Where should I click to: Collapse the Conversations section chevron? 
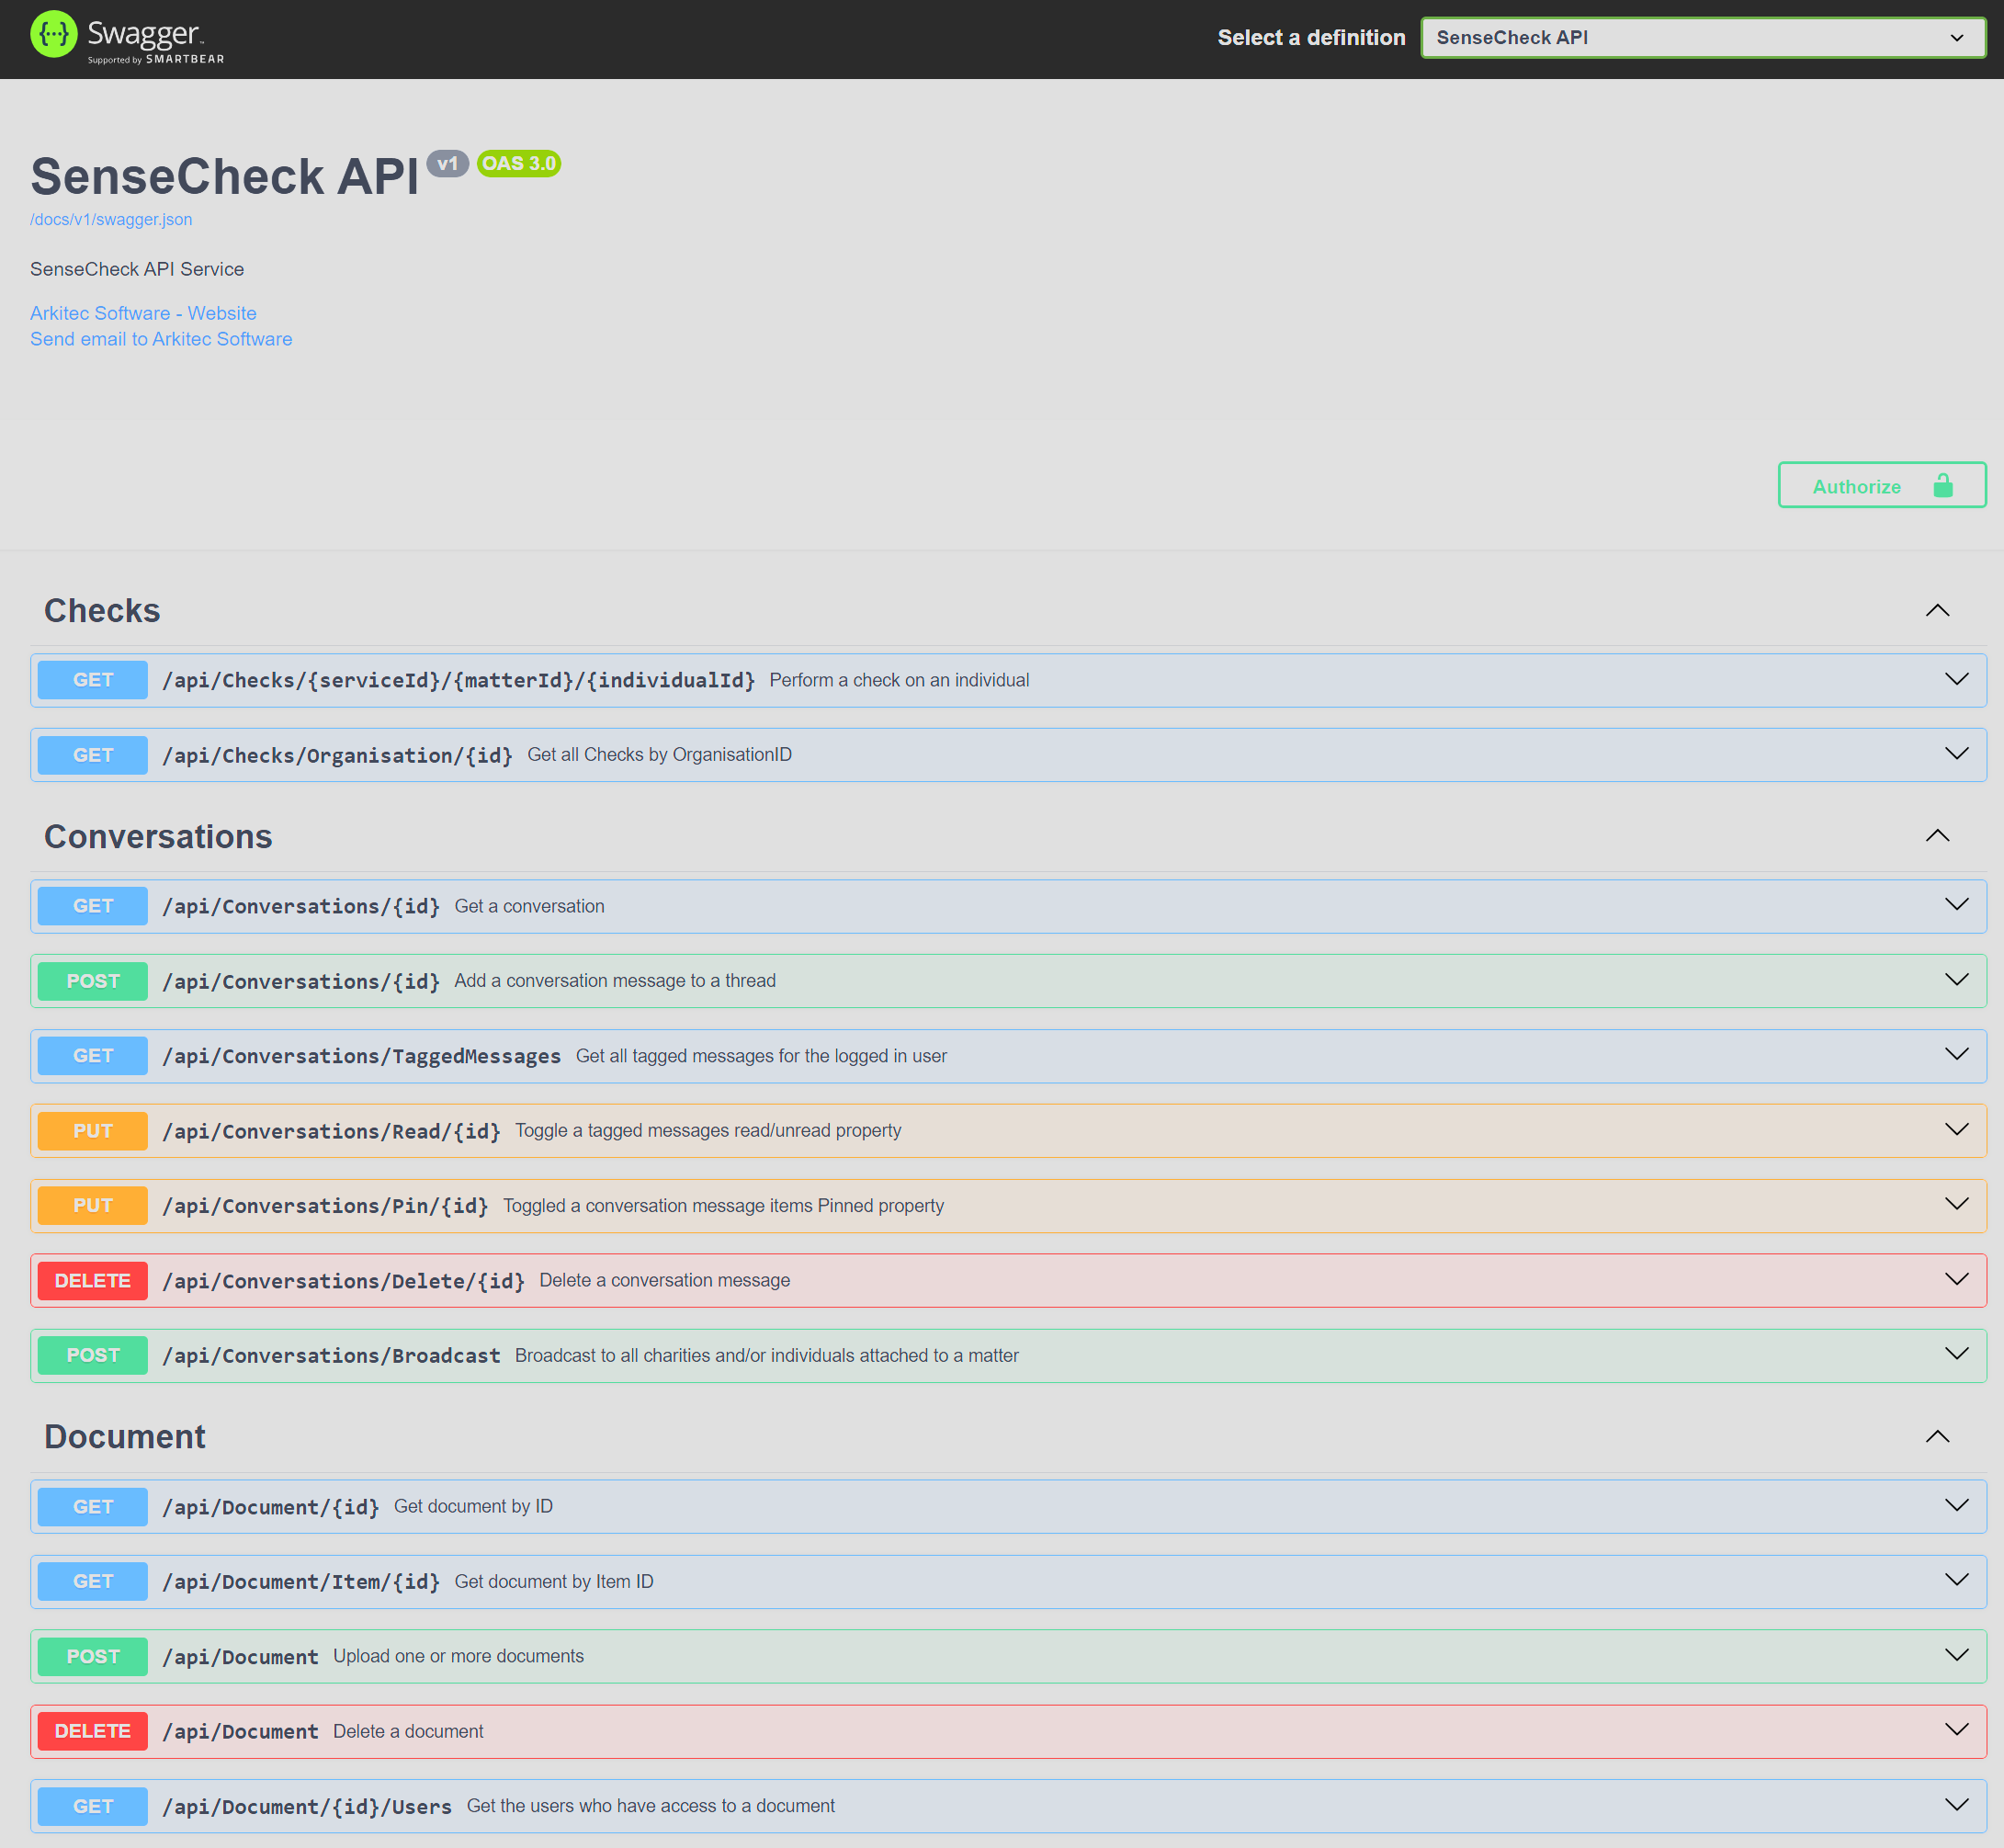[1937, 836]
